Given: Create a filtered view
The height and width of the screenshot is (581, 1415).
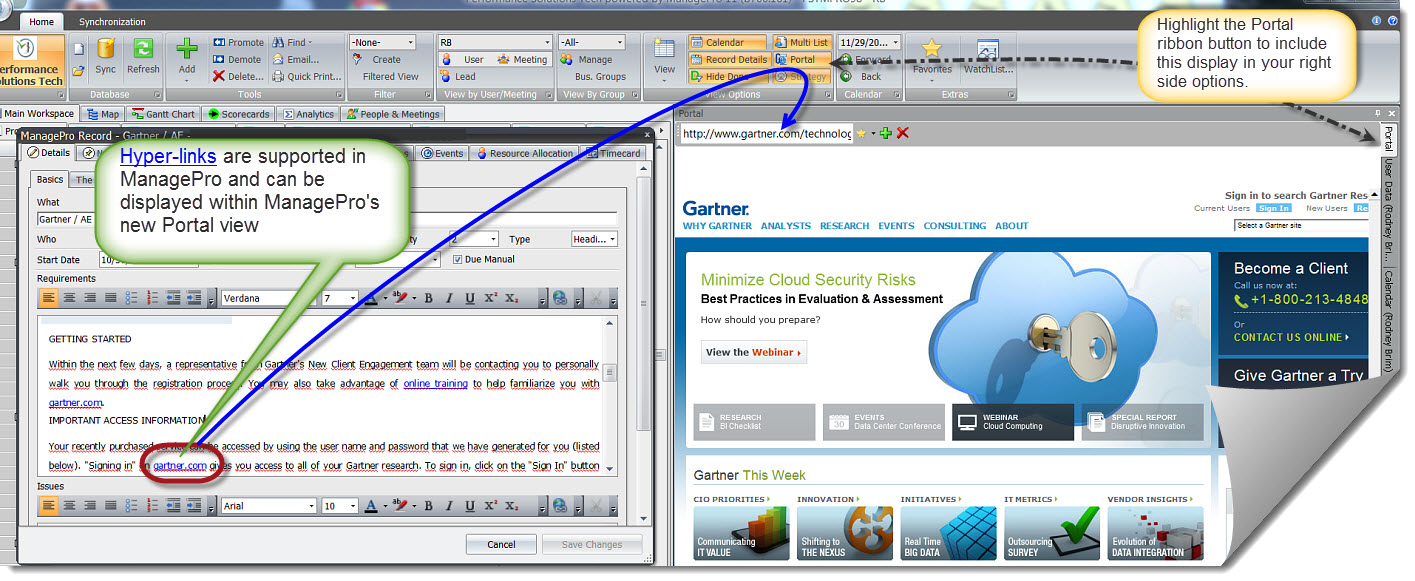Looking at the screenshot, I should tap(387, 67).
